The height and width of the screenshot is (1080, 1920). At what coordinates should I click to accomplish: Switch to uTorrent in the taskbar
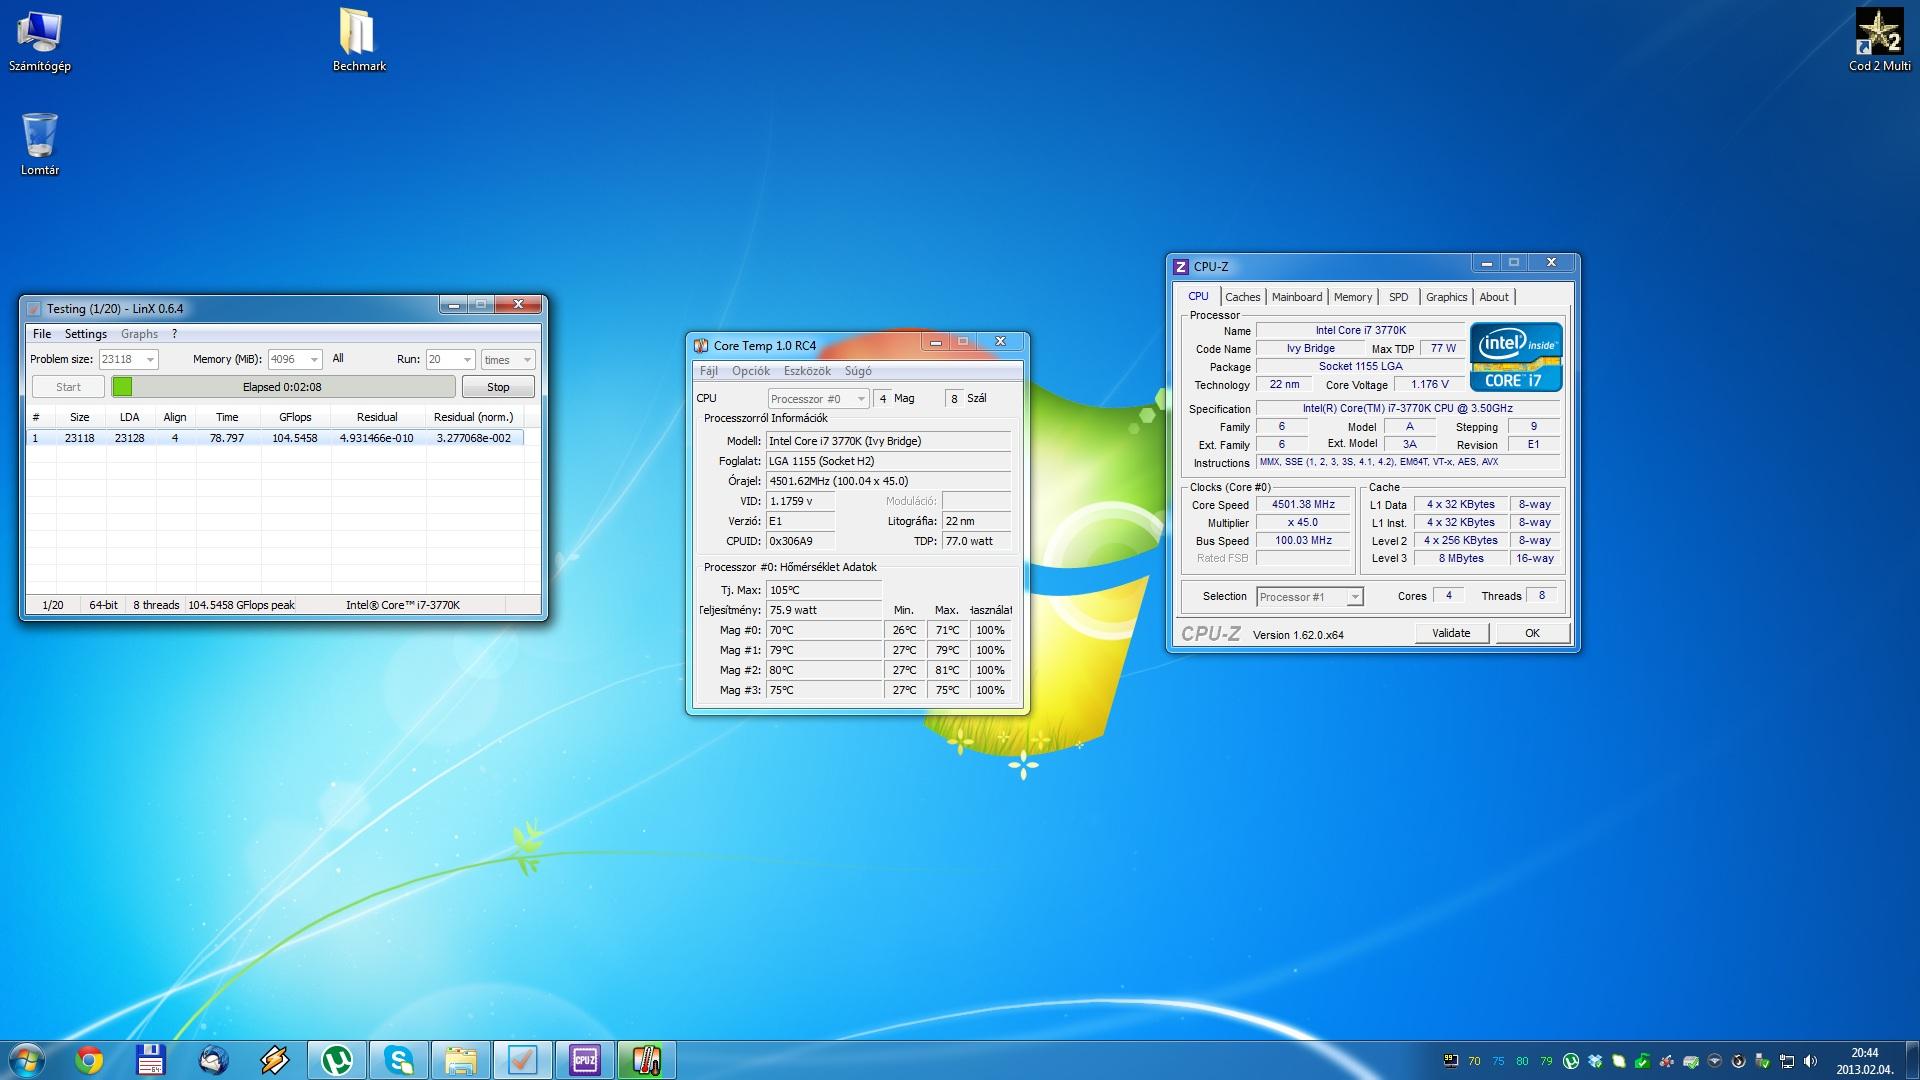(337, 1060)
